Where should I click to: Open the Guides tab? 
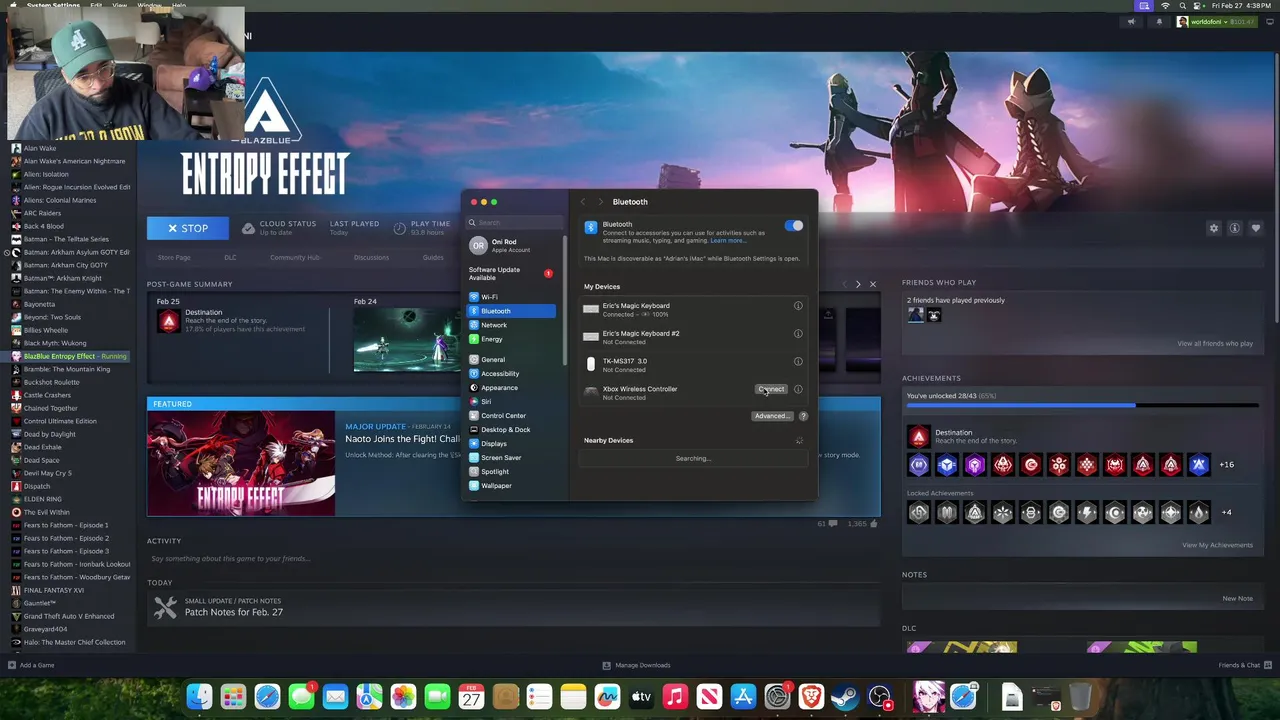point(433,257)
